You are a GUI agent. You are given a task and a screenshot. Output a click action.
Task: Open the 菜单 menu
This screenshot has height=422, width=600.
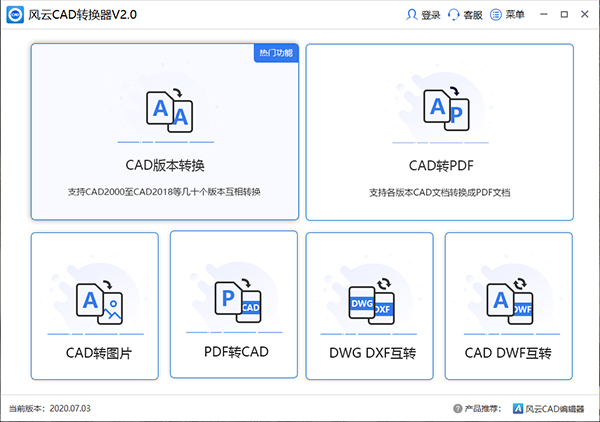[507, 15]
